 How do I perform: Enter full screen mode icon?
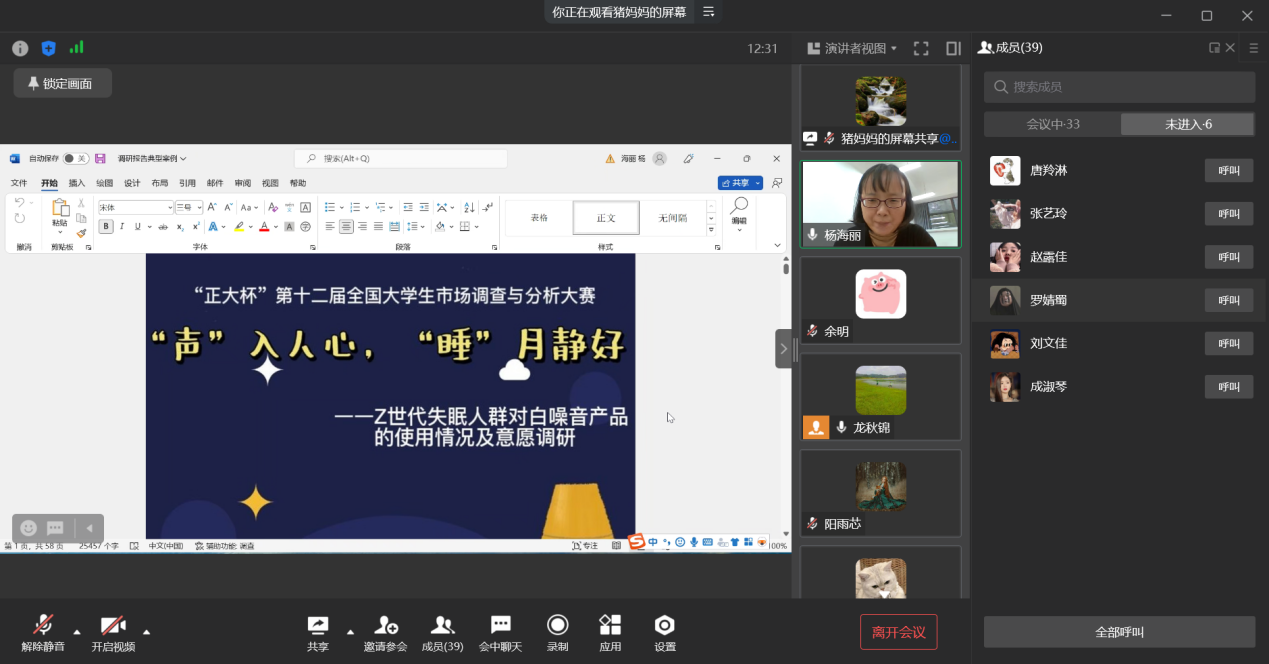click(921, 48)
